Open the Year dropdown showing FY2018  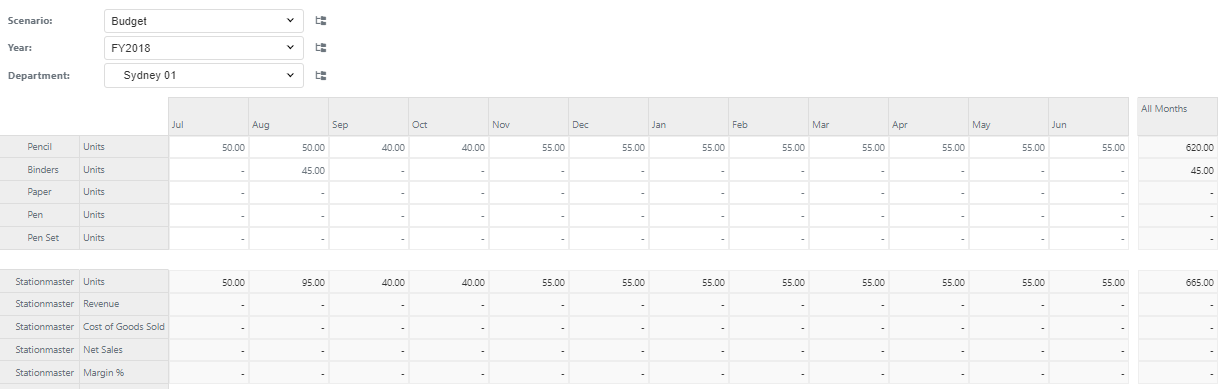(203, 47)
